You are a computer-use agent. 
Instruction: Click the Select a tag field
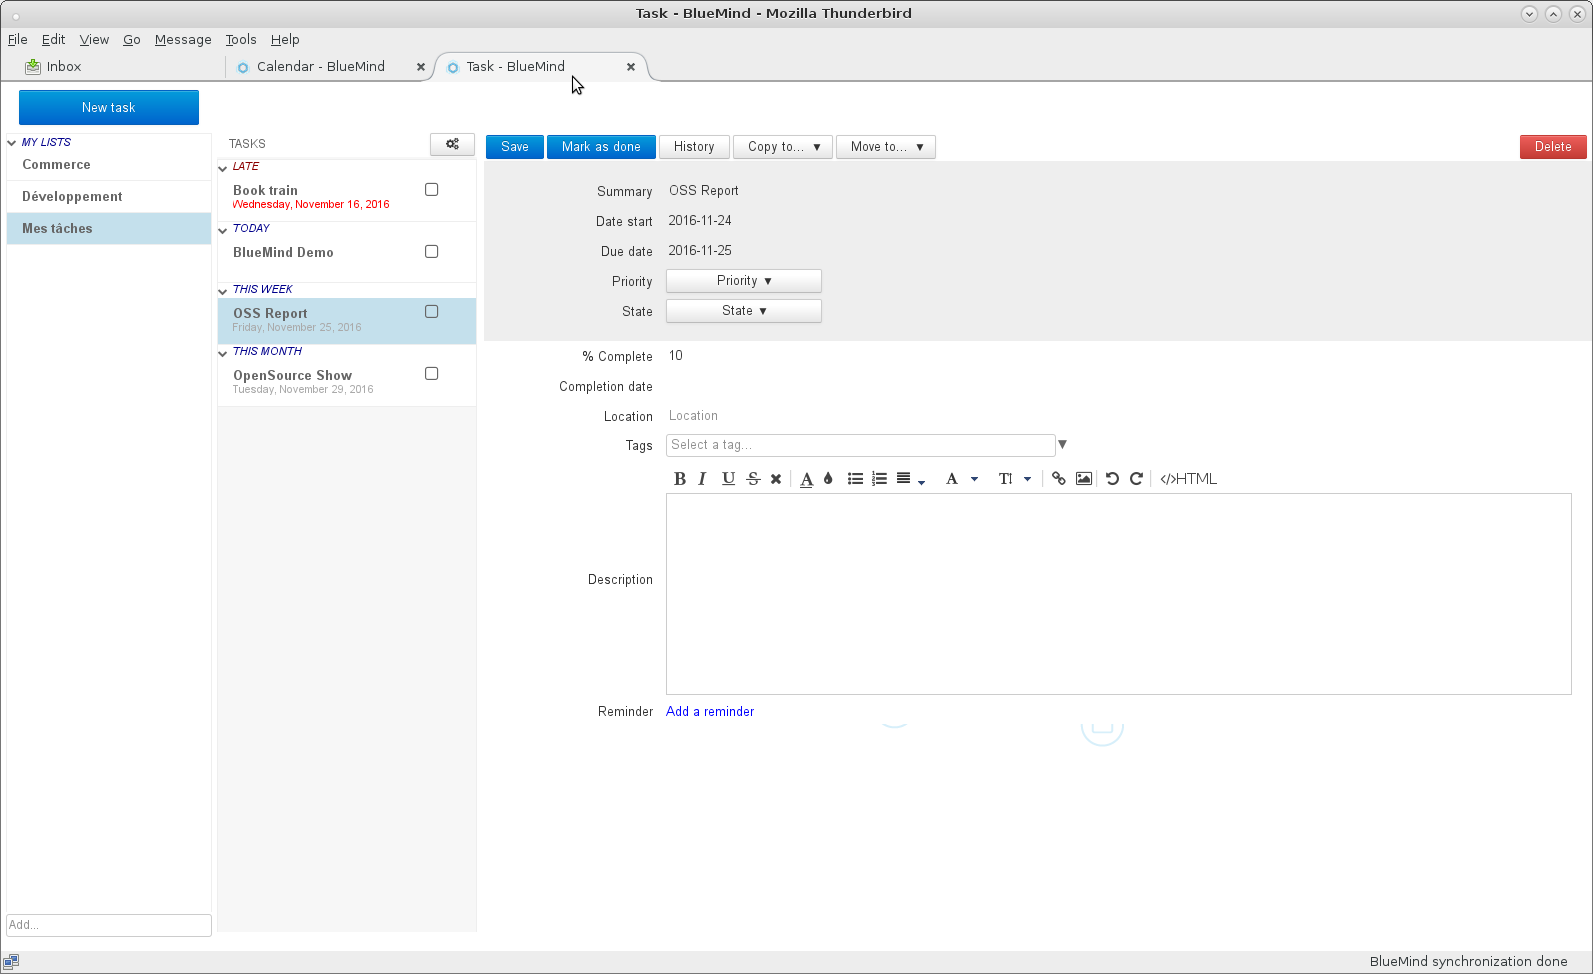click(860, 445)
